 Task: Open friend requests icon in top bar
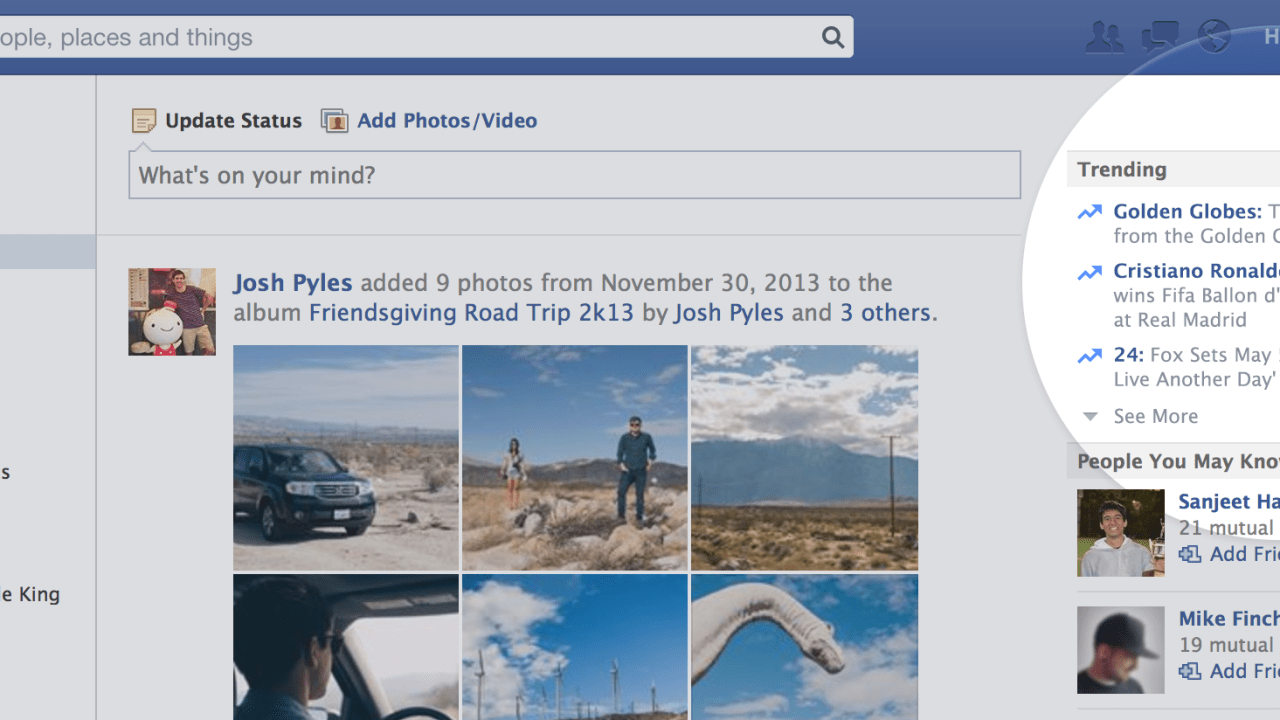point(1105,37)
